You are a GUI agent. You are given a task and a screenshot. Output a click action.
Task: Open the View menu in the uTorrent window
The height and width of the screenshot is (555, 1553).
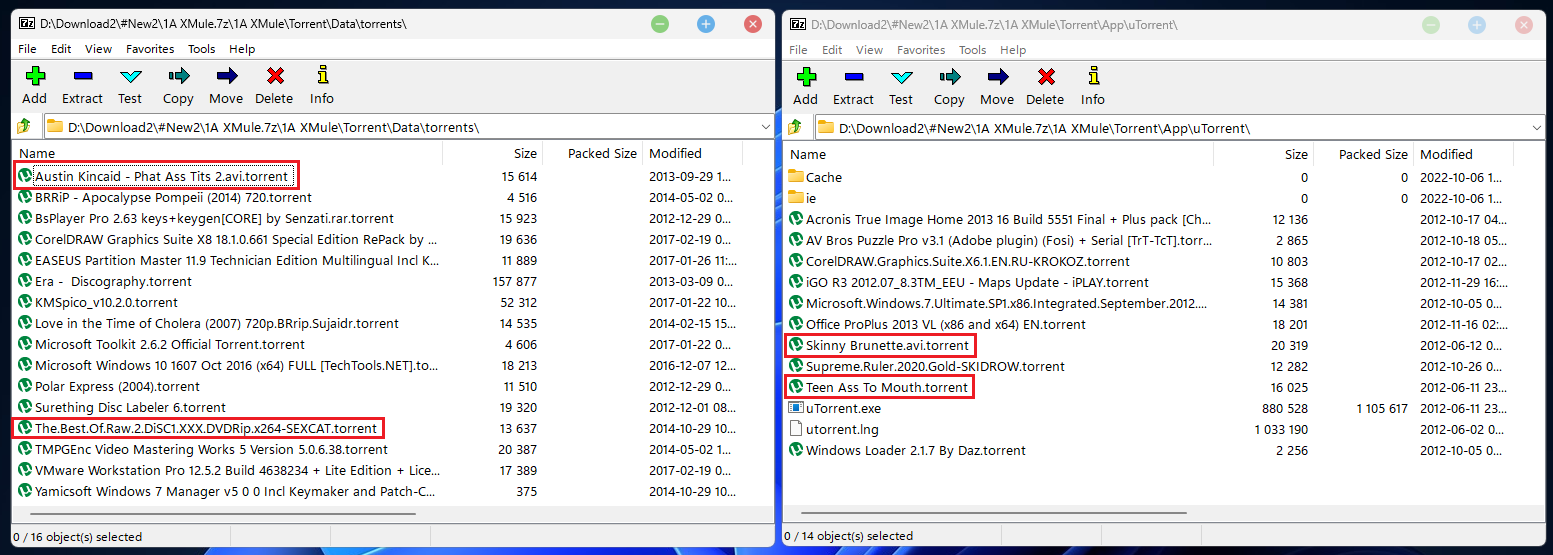pyautogui.click(x=869, y=49)
